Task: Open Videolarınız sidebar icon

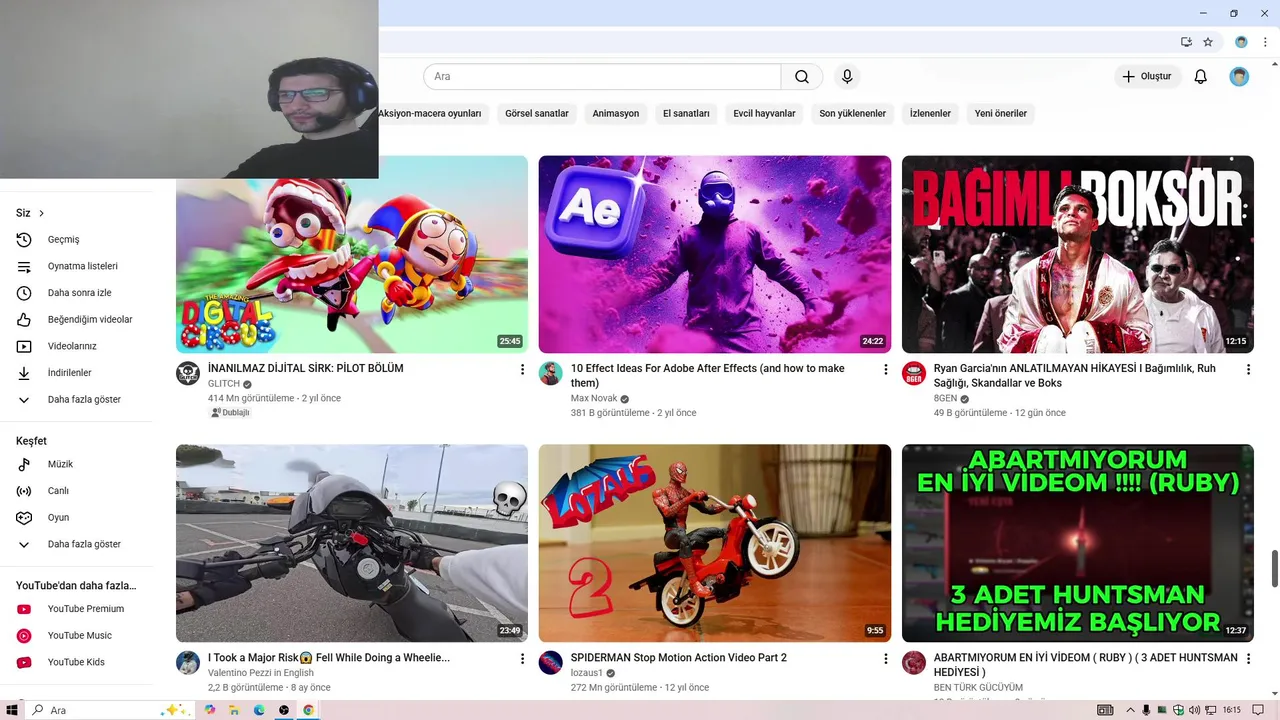Action: click(24, 346)
